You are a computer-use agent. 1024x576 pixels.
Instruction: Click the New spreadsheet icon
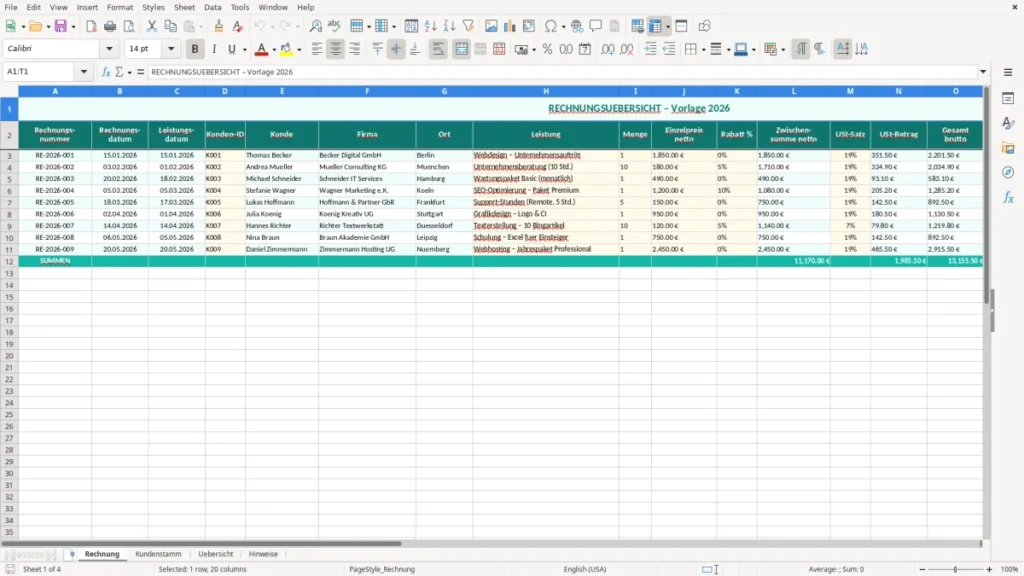[x=10, y=26]
